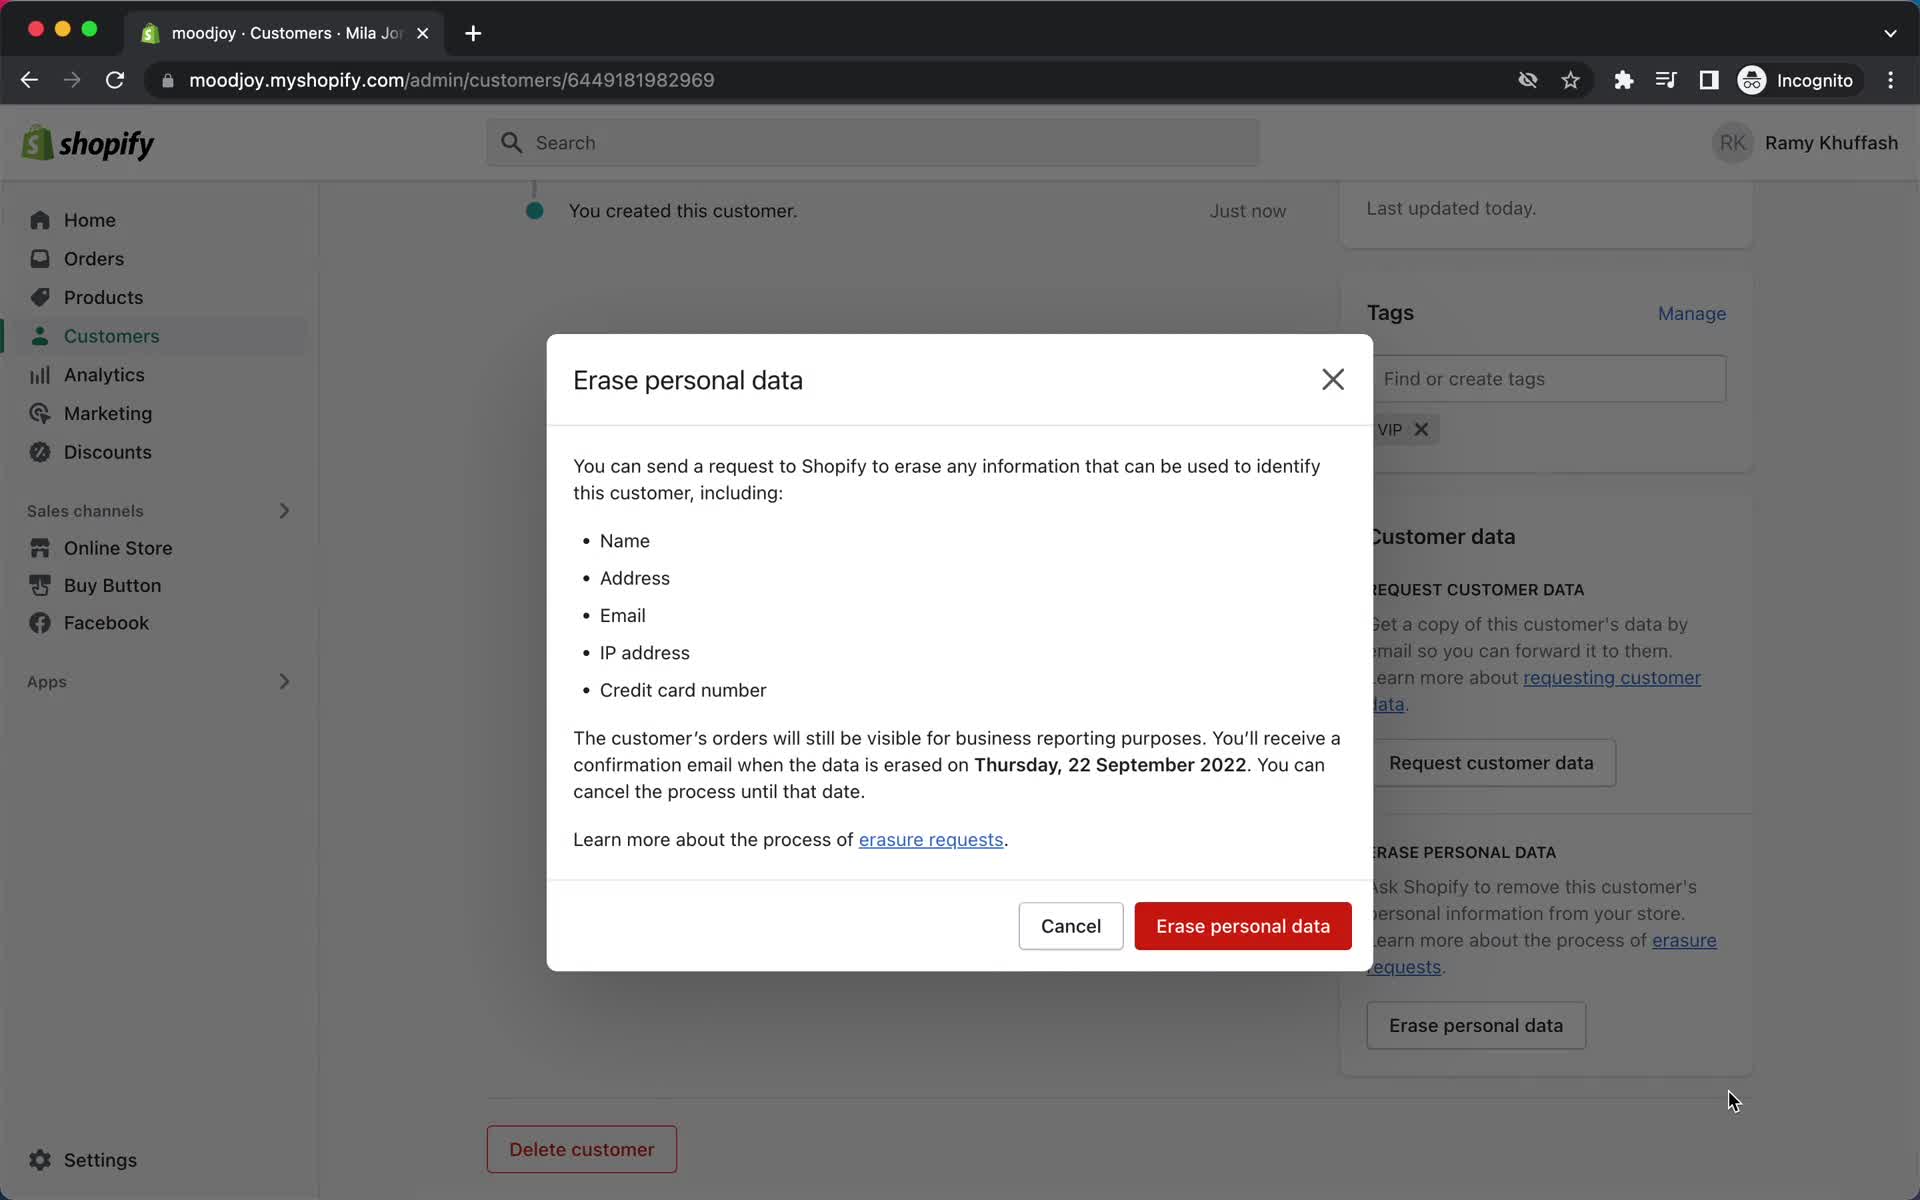Click the close X on the modal
This screenshot has height=1200, width=1920.
point(1333,377)
